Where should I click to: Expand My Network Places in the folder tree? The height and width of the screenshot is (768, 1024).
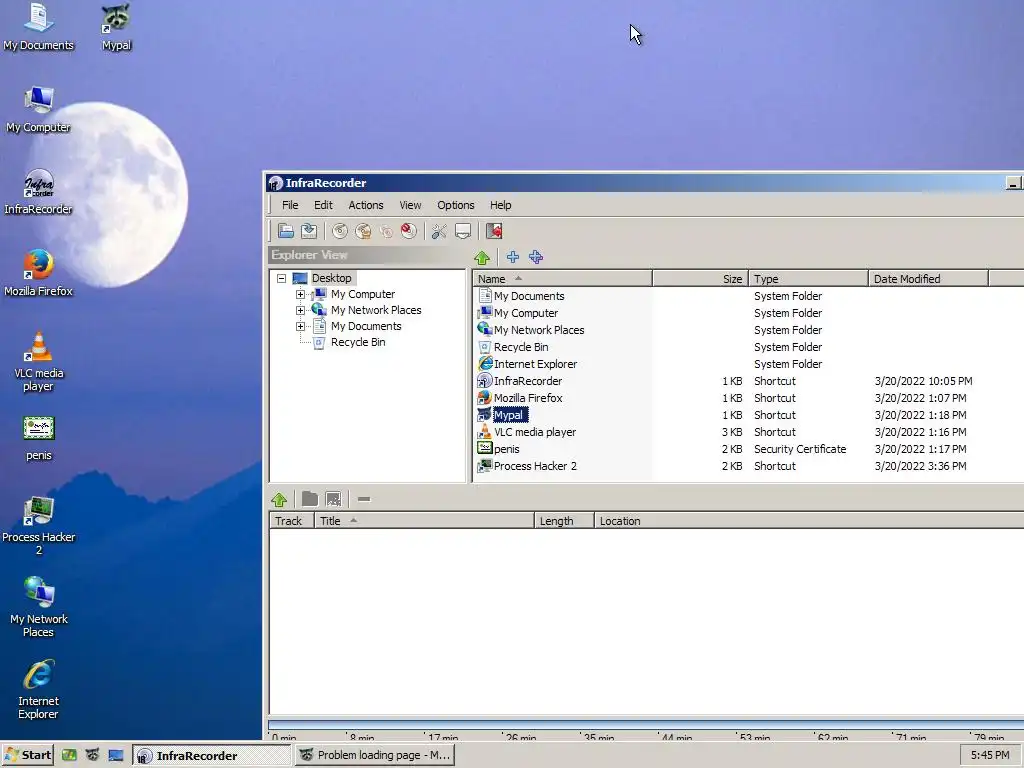click(300, 310)
